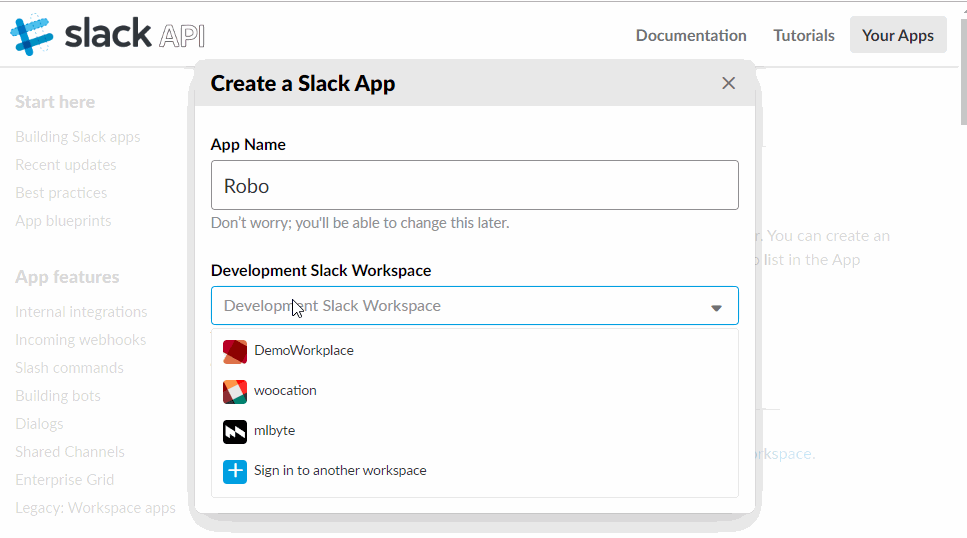This screenshot has height=538, width=967.
Task: Open the Slash commands link
Action: [70, 368]
